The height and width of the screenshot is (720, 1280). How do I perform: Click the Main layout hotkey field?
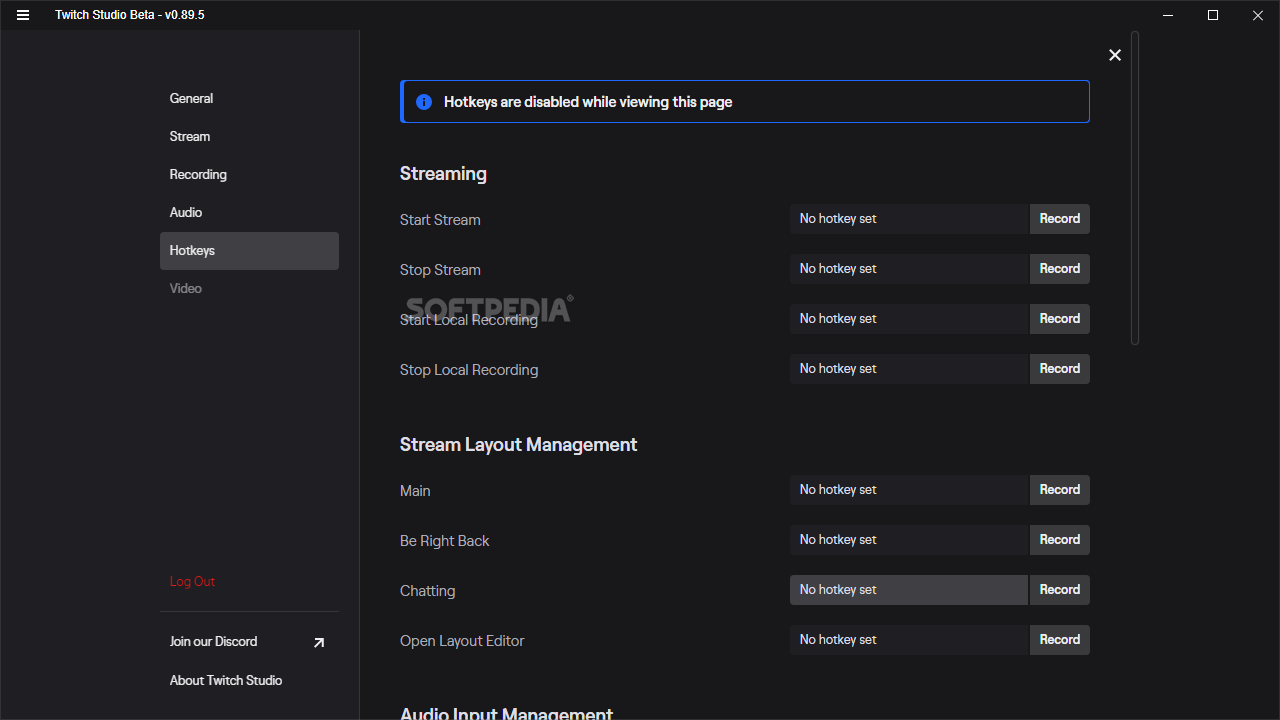pyautogui.click(x=909, y=490)
